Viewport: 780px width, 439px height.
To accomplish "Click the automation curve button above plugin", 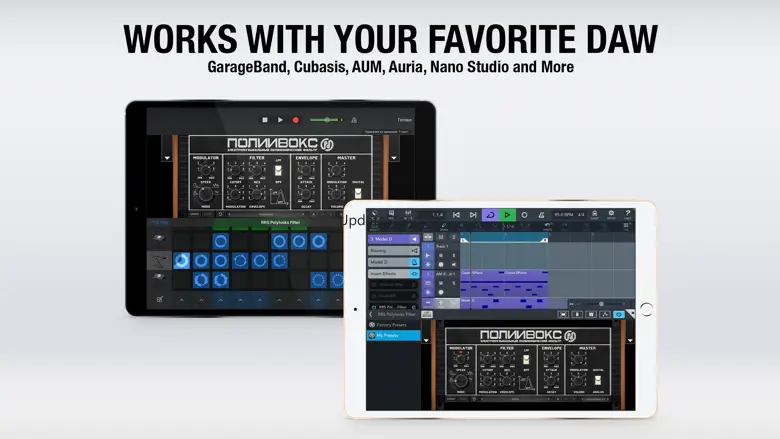I will pyautogui.click(x=605, y=314).
